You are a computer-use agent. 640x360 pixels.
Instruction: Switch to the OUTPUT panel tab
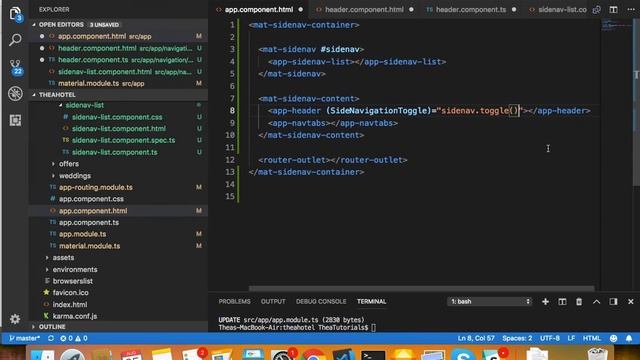[x=273, y=302]
